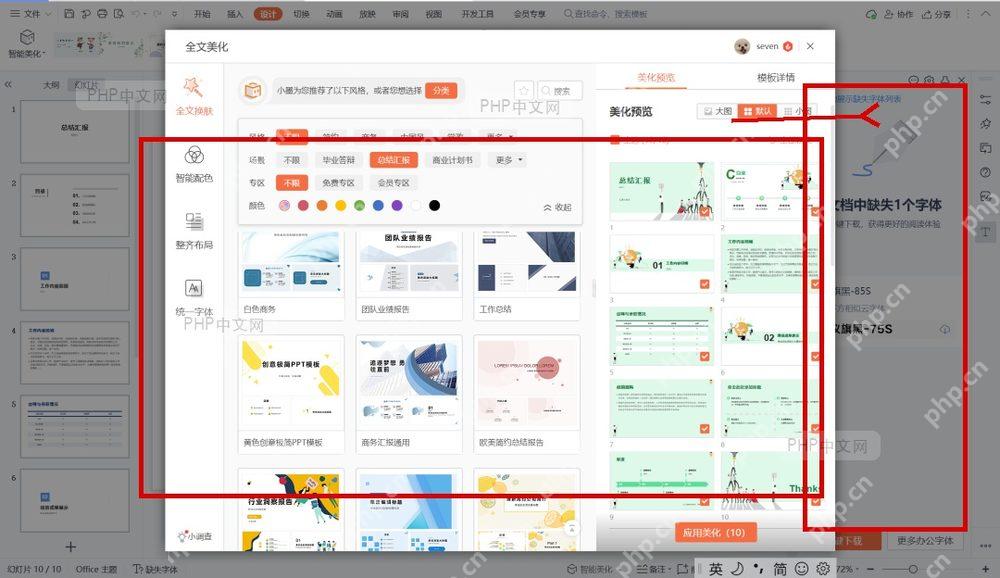The image size is (1000, 578).
Task: Open the 设计 ribbon tab
Action: pyautogui.click(x=268, y=14)
